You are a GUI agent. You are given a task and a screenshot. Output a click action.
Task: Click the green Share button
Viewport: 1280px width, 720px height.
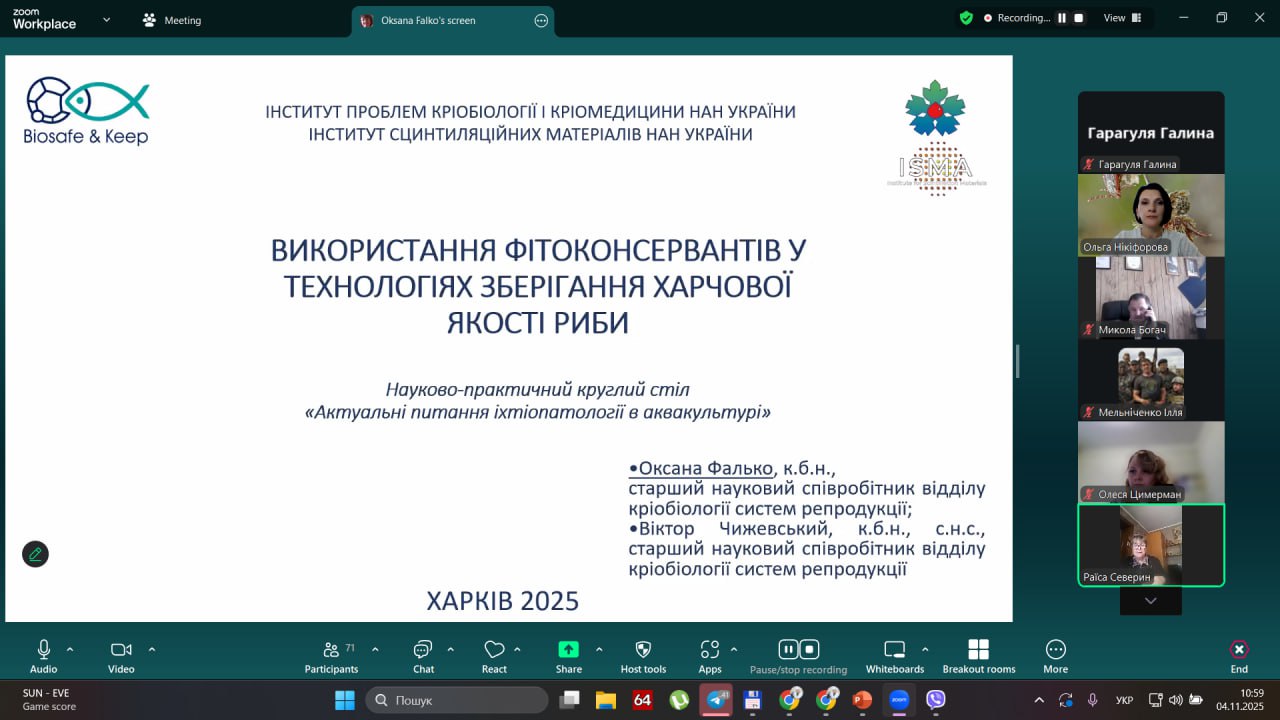[x=568, y=650]
